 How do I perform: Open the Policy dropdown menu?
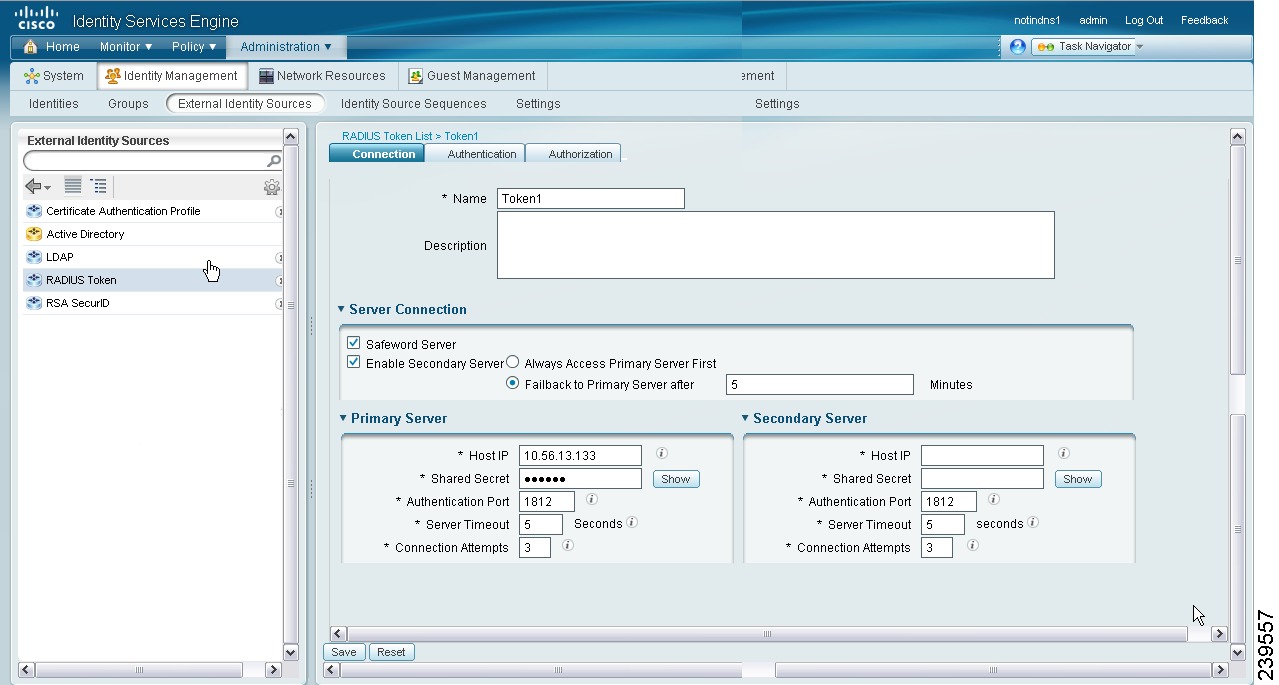[x=194, y=47]
